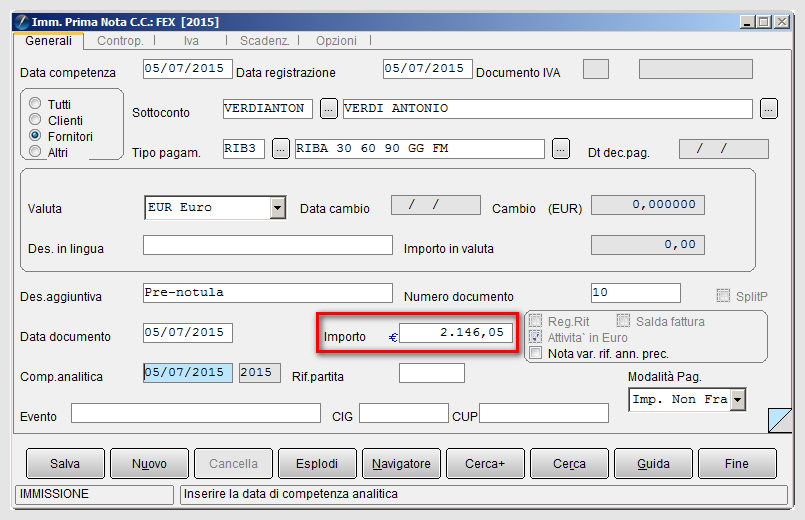Toggle the SplitP checkbox

click(x=723, y=296)
